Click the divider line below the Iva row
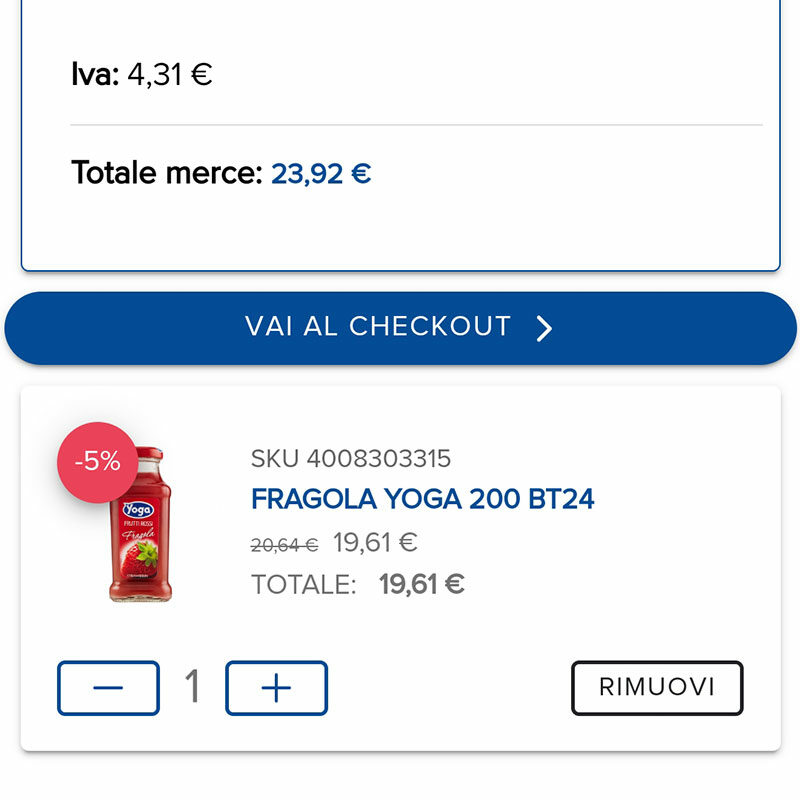 [416, 125]
